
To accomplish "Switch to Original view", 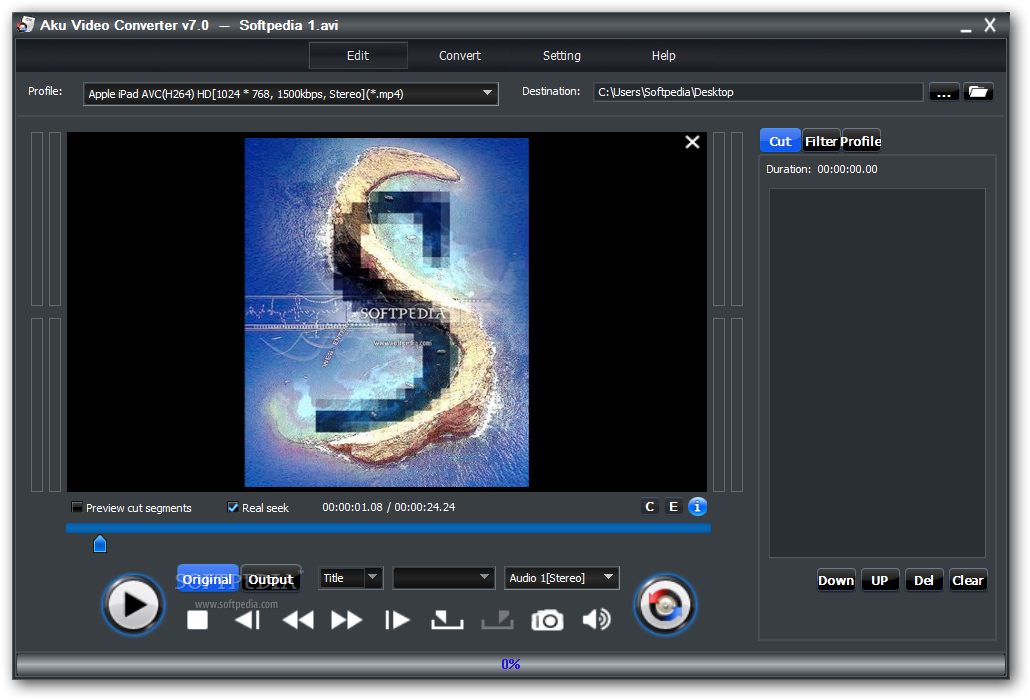I will 208,579.
